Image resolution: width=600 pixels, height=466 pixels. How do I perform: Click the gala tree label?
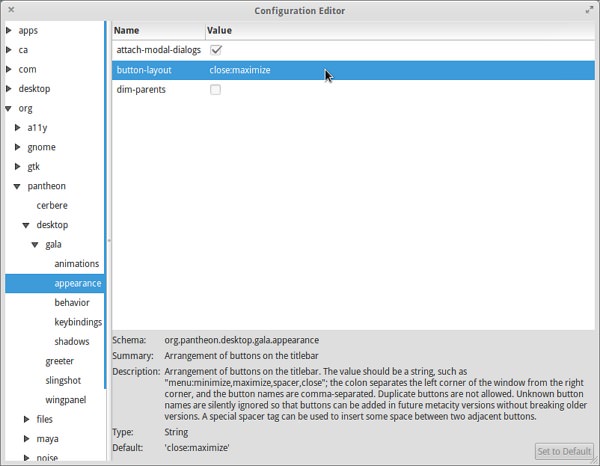[53, 244]
